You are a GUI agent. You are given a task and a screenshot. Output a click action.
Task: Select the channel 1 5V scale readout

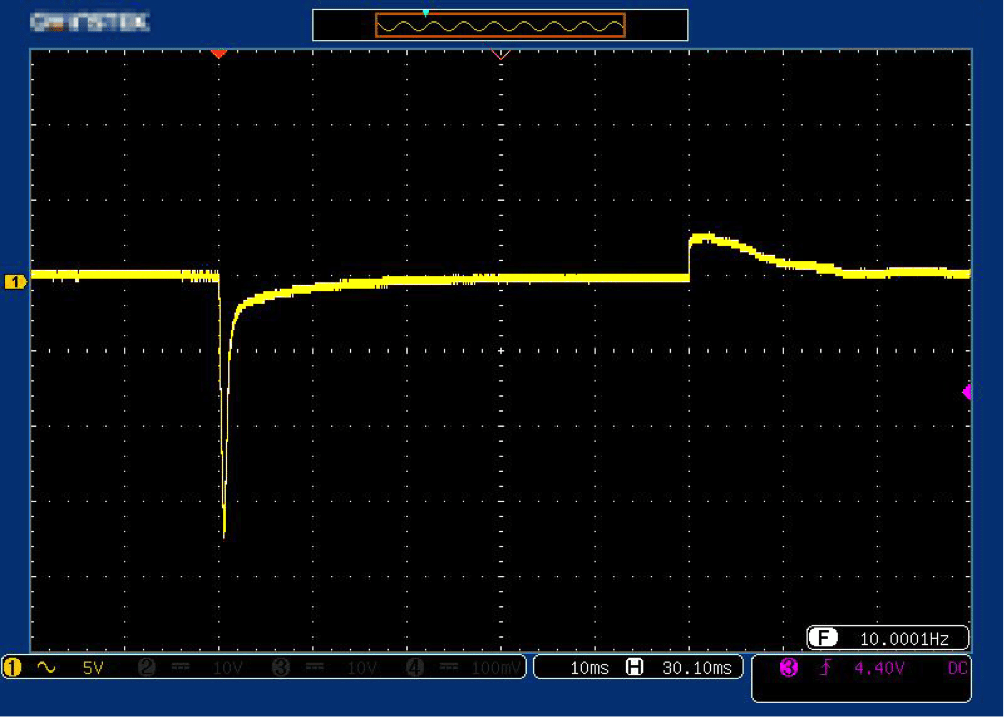(x=93, y=668)
